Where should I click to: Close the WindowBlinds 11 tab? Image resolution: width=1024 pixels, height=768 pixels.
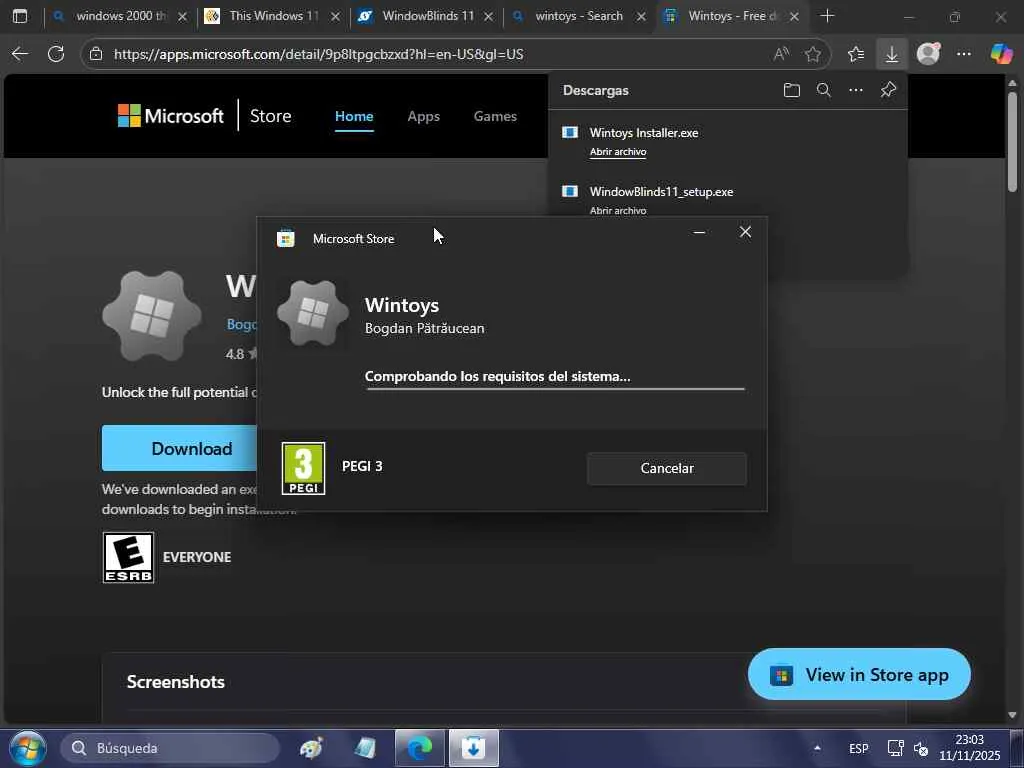tap(488, 16)
